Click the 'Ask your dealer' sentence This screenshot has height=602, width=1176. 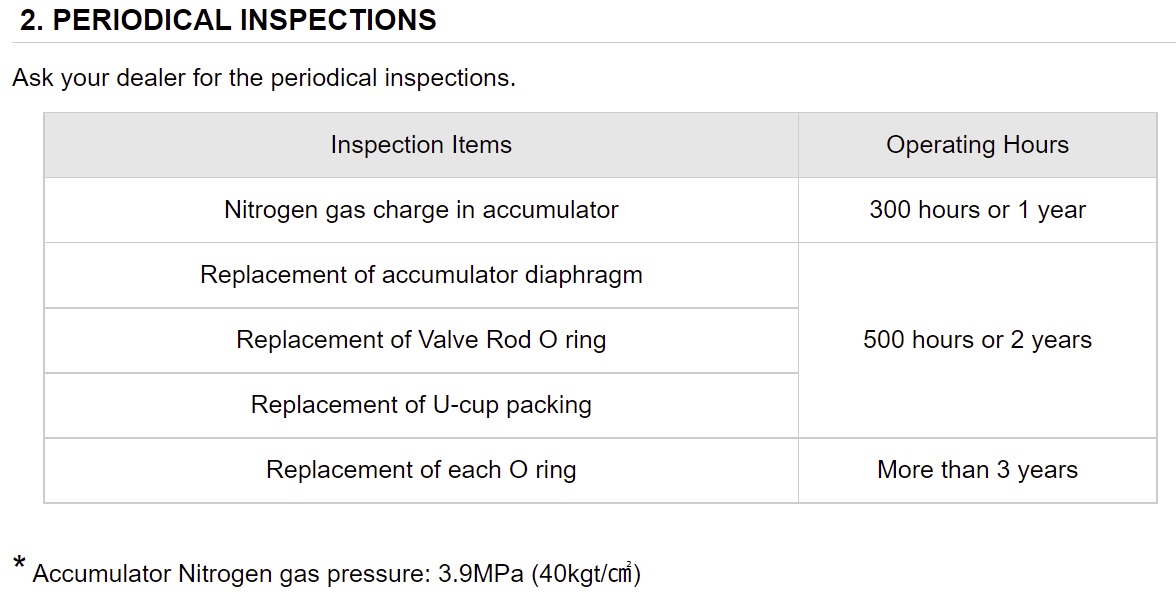point(264,78)
